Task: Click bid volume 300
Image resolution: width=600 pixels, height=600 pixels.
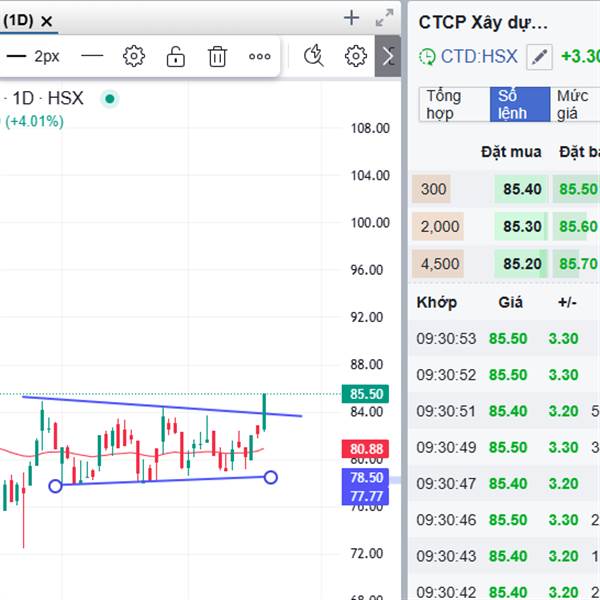Action: pyautogui.click(x=433, y=189)
